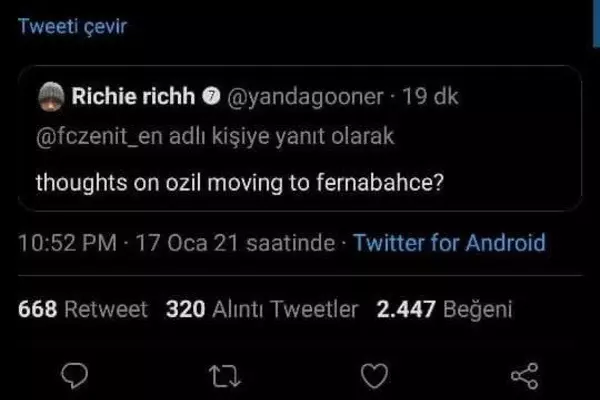View the 668 Retweet list

[84, 310]
